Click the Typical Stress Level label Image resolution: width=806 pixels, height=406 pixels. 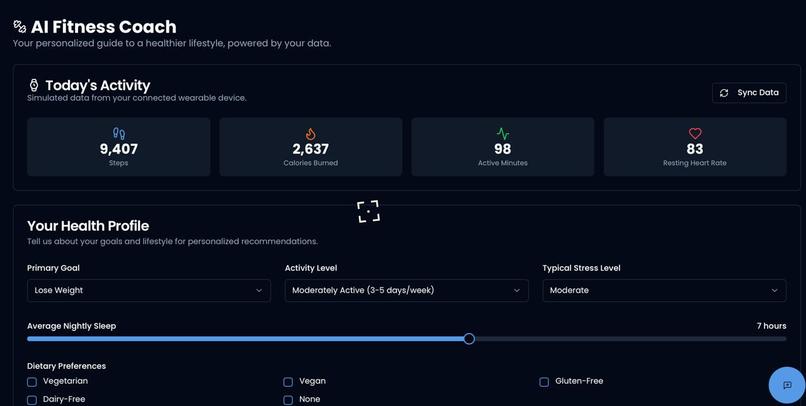click(x=581, y=268)
